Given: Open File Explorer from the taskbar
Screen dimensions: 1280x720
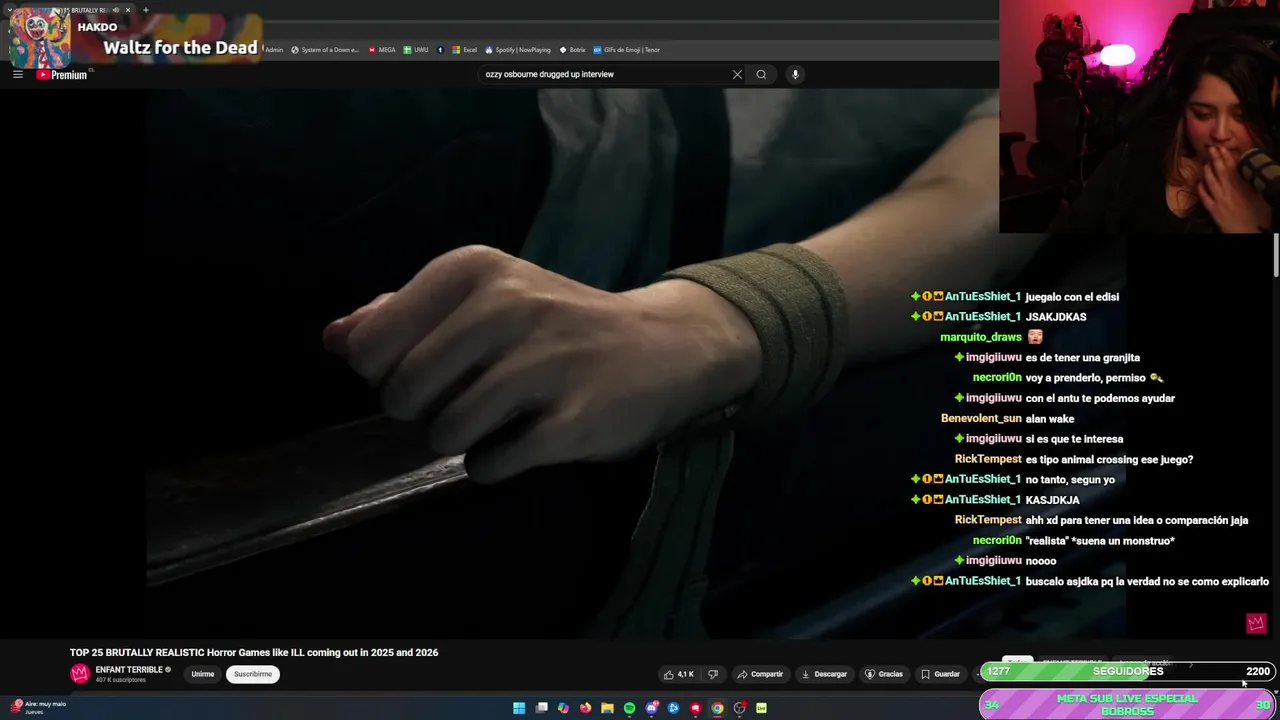Looking at the screenshot, I should pyautogui.click(x=607, y=708).
